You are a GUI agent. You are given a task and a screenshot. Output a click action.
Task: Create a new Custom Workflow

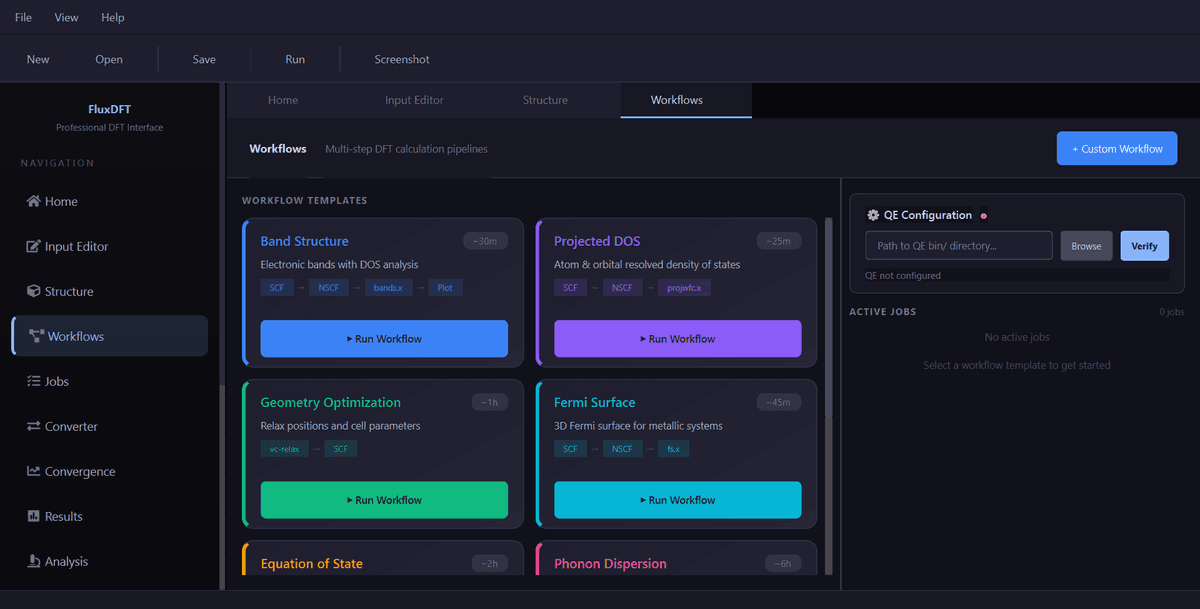click(x=1116, y=149)
